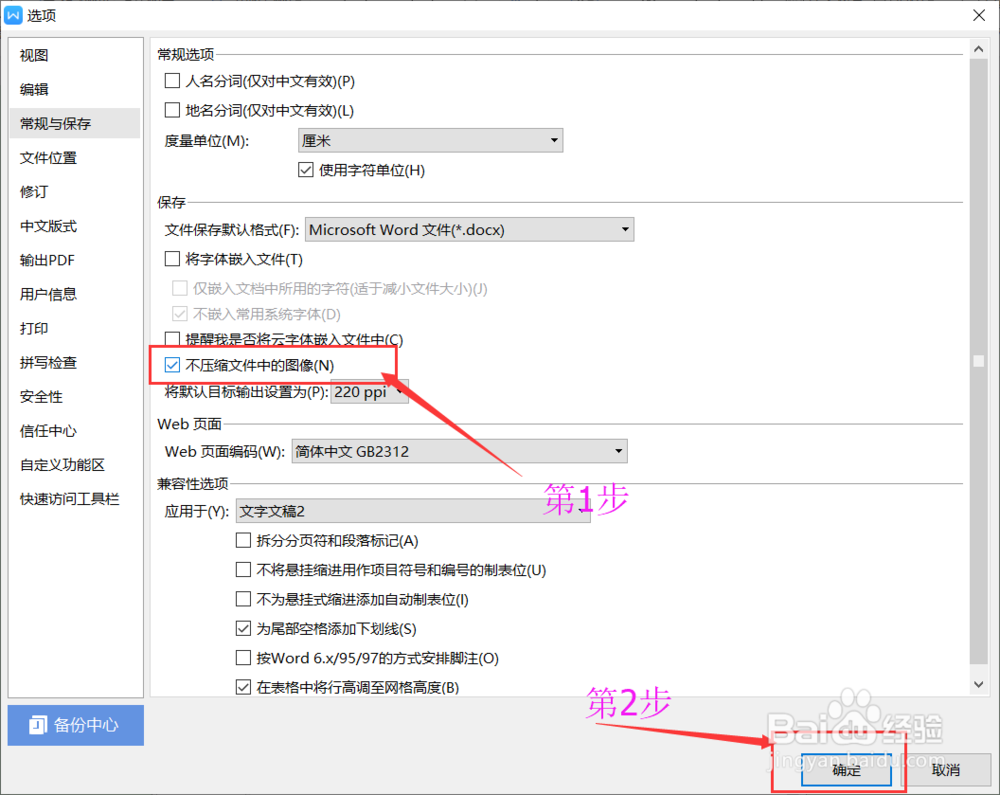Image resolution: width=1000 pixels, height=795 pixels.
Task: Open 应用于 dropdown showing 文字文稿2
Action: click(x=413, y=511)
